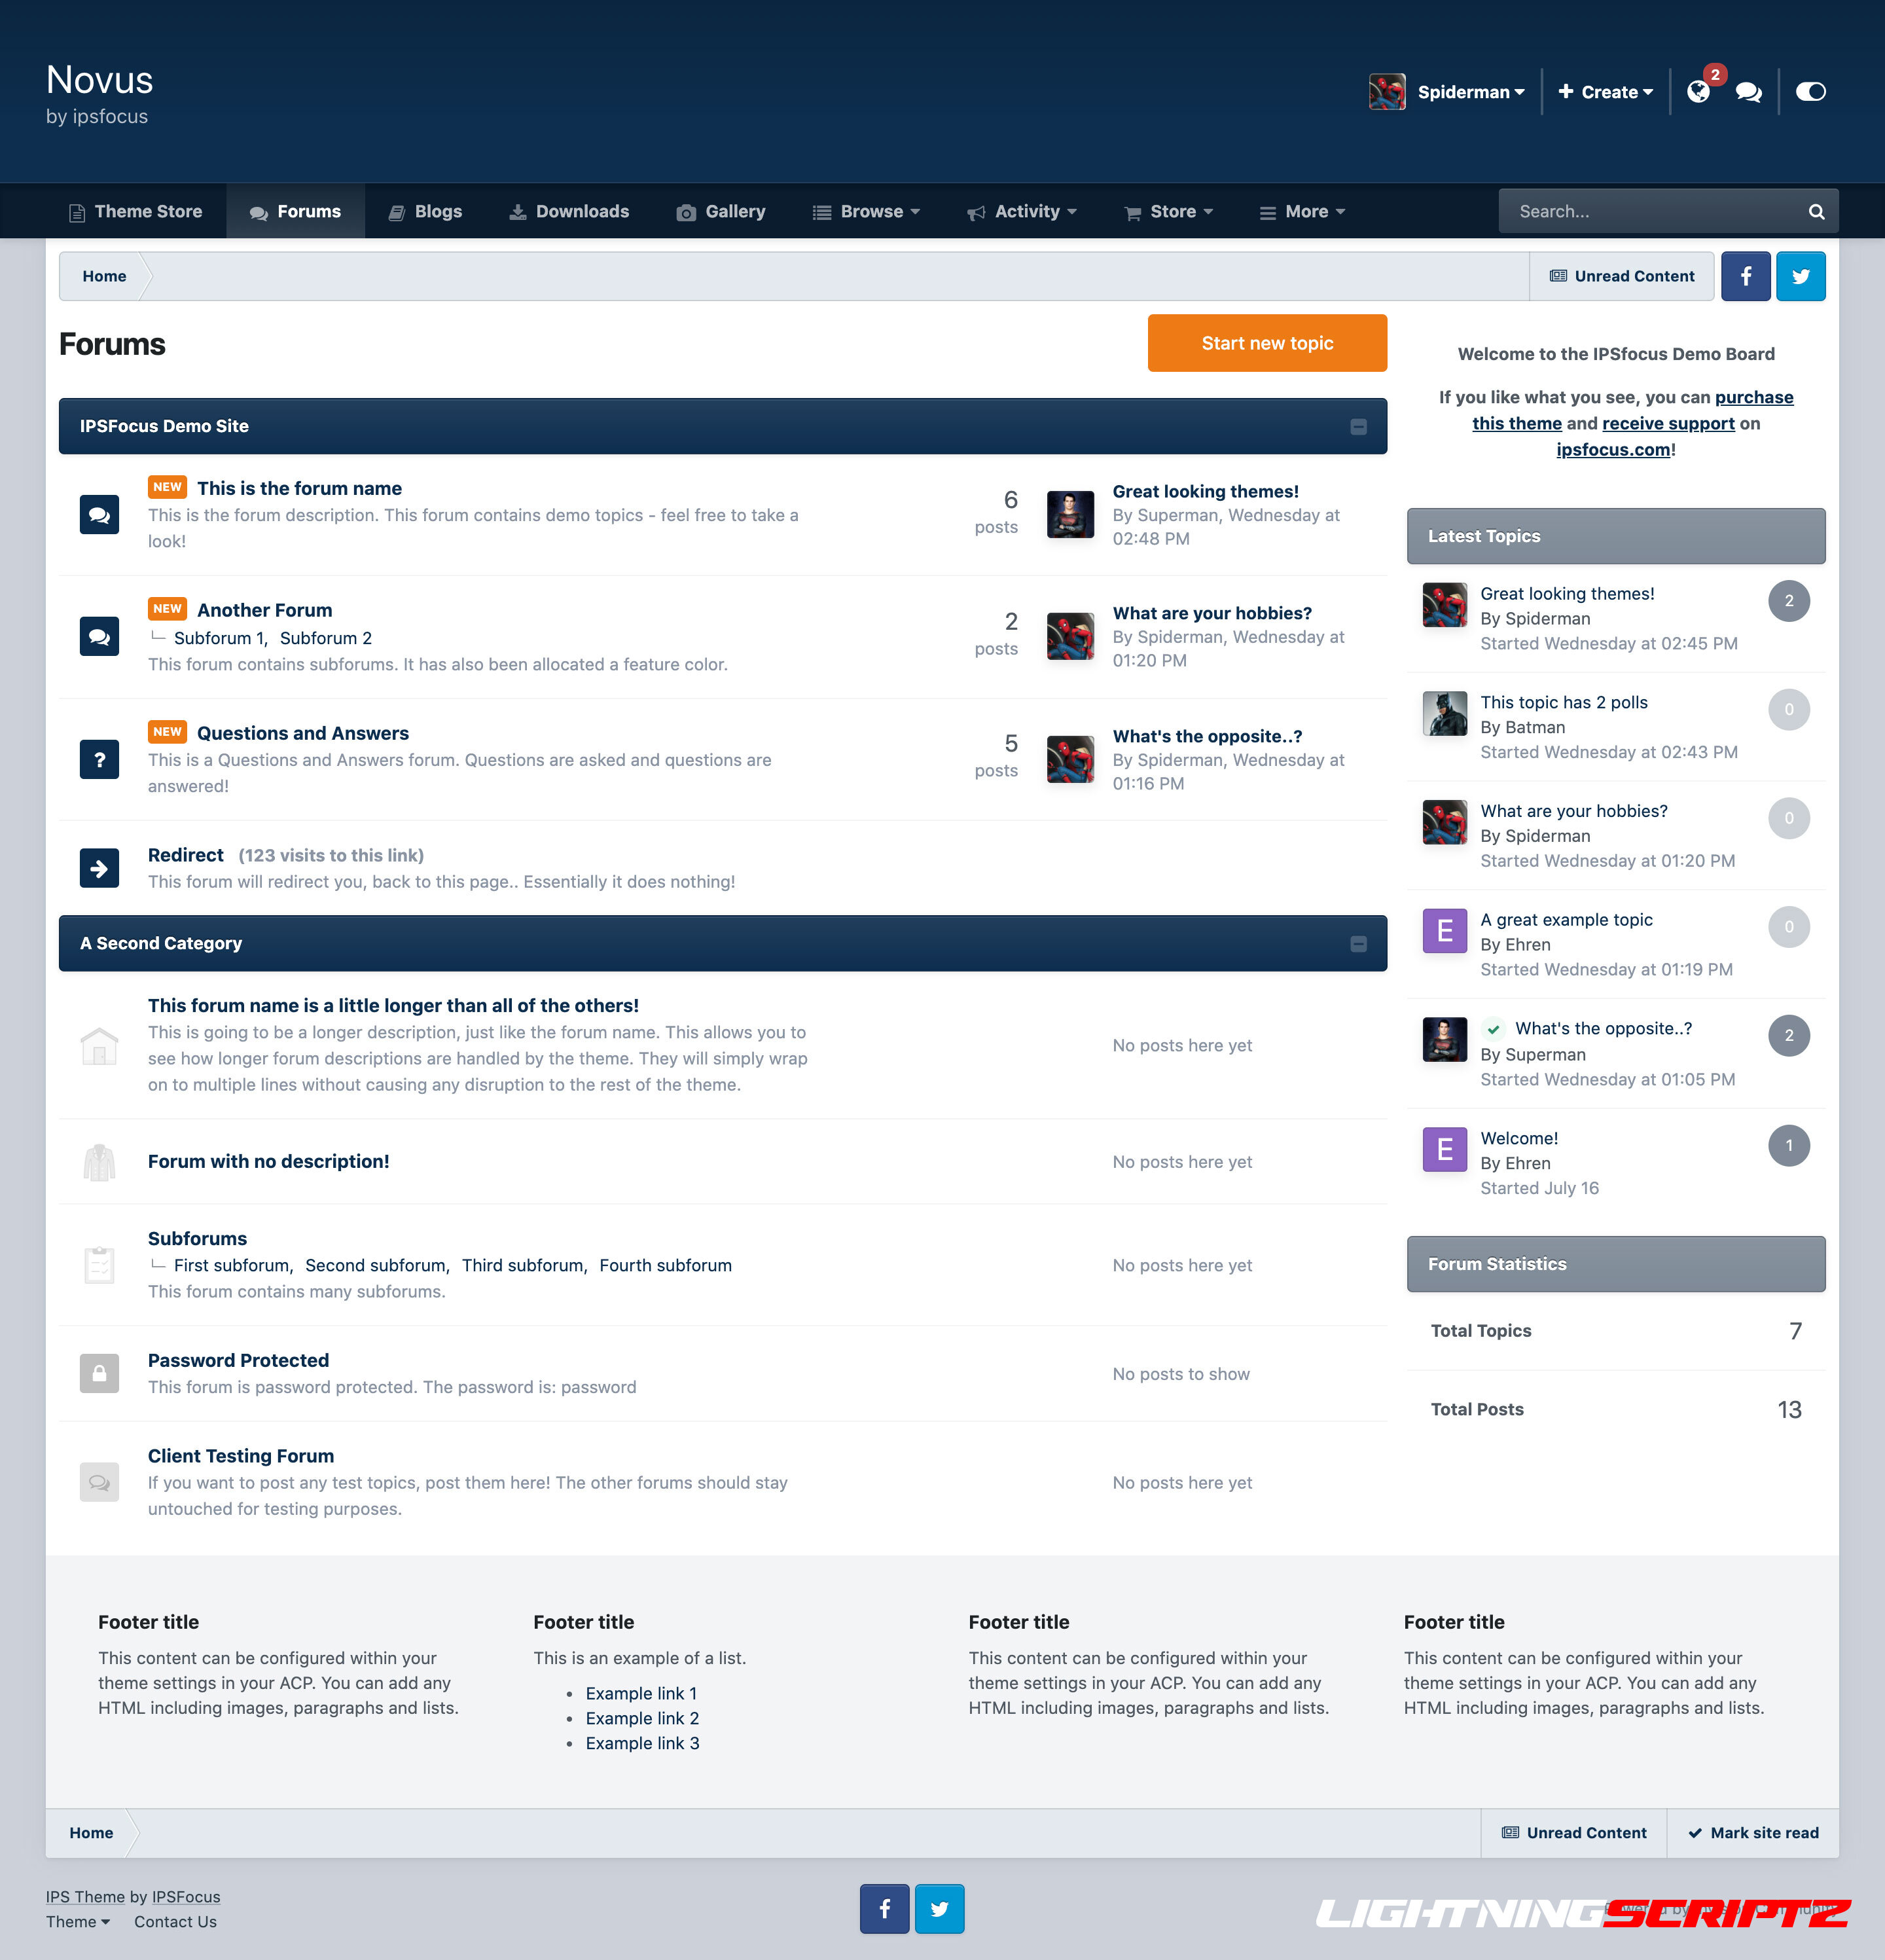Collapse the IPSFocus Demo Site category
Screen dimensions: 1885x1960
coord(1358,427)
